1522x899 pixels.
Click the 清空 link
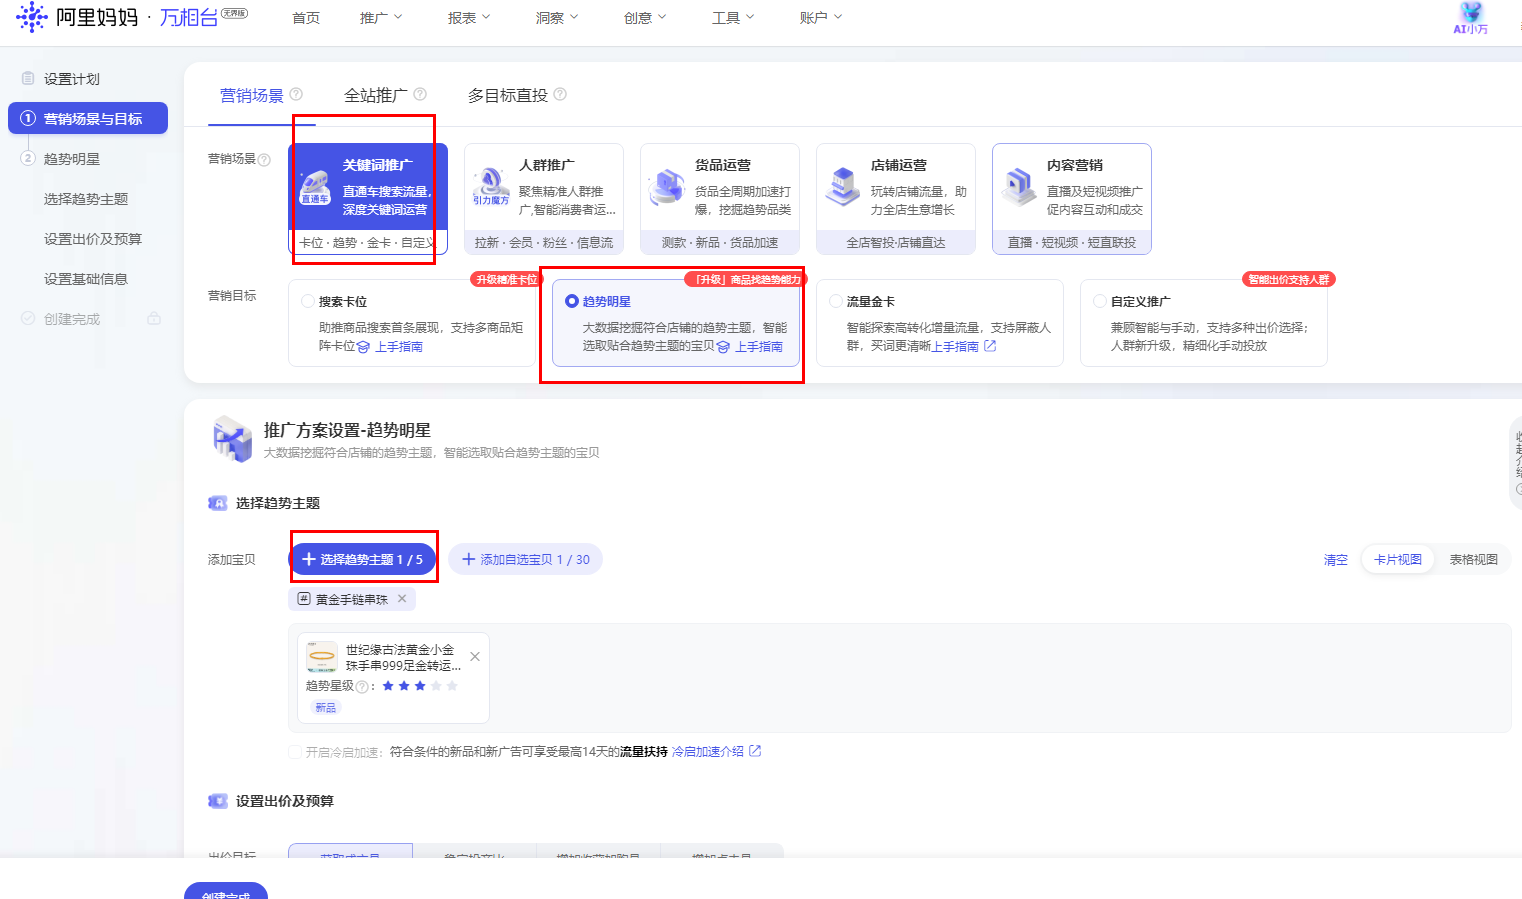pyautogui.click(x=1335, y=560)
